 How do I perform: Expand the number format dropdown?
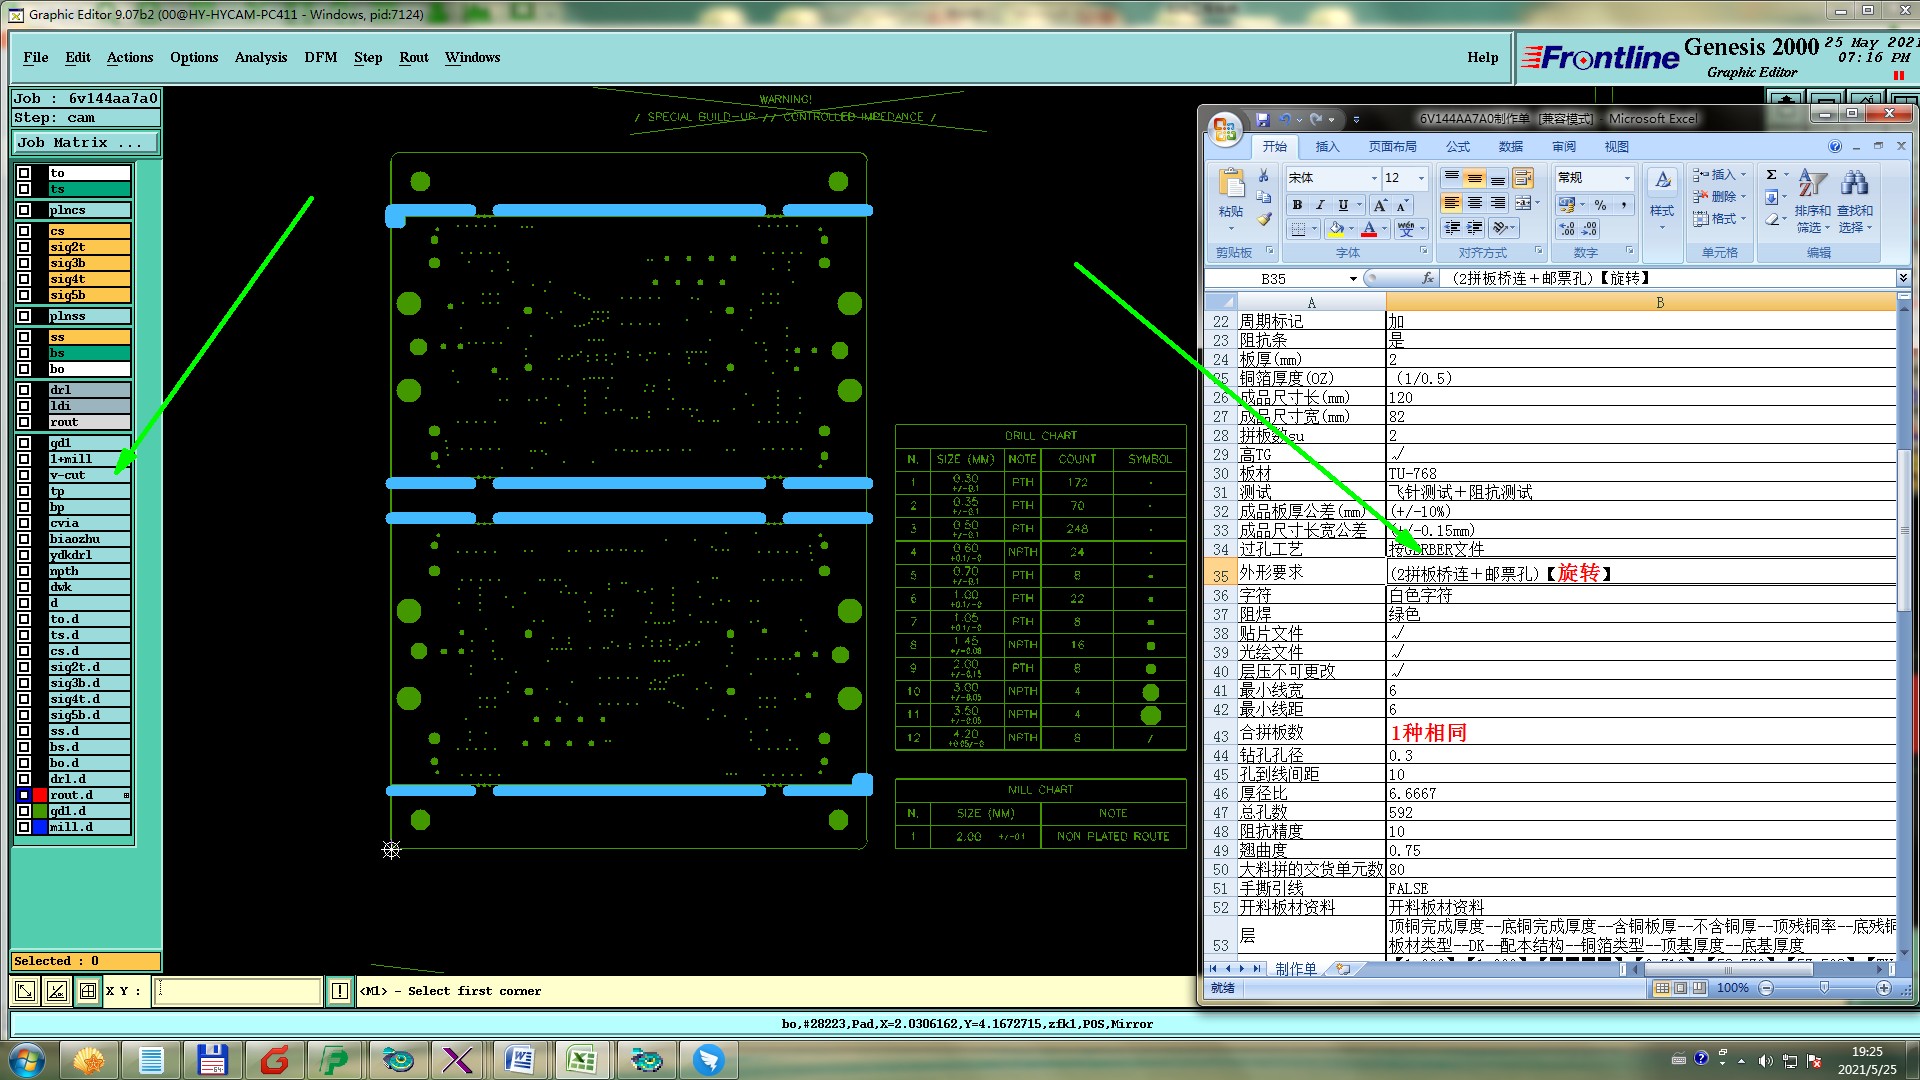point(1627,178)
